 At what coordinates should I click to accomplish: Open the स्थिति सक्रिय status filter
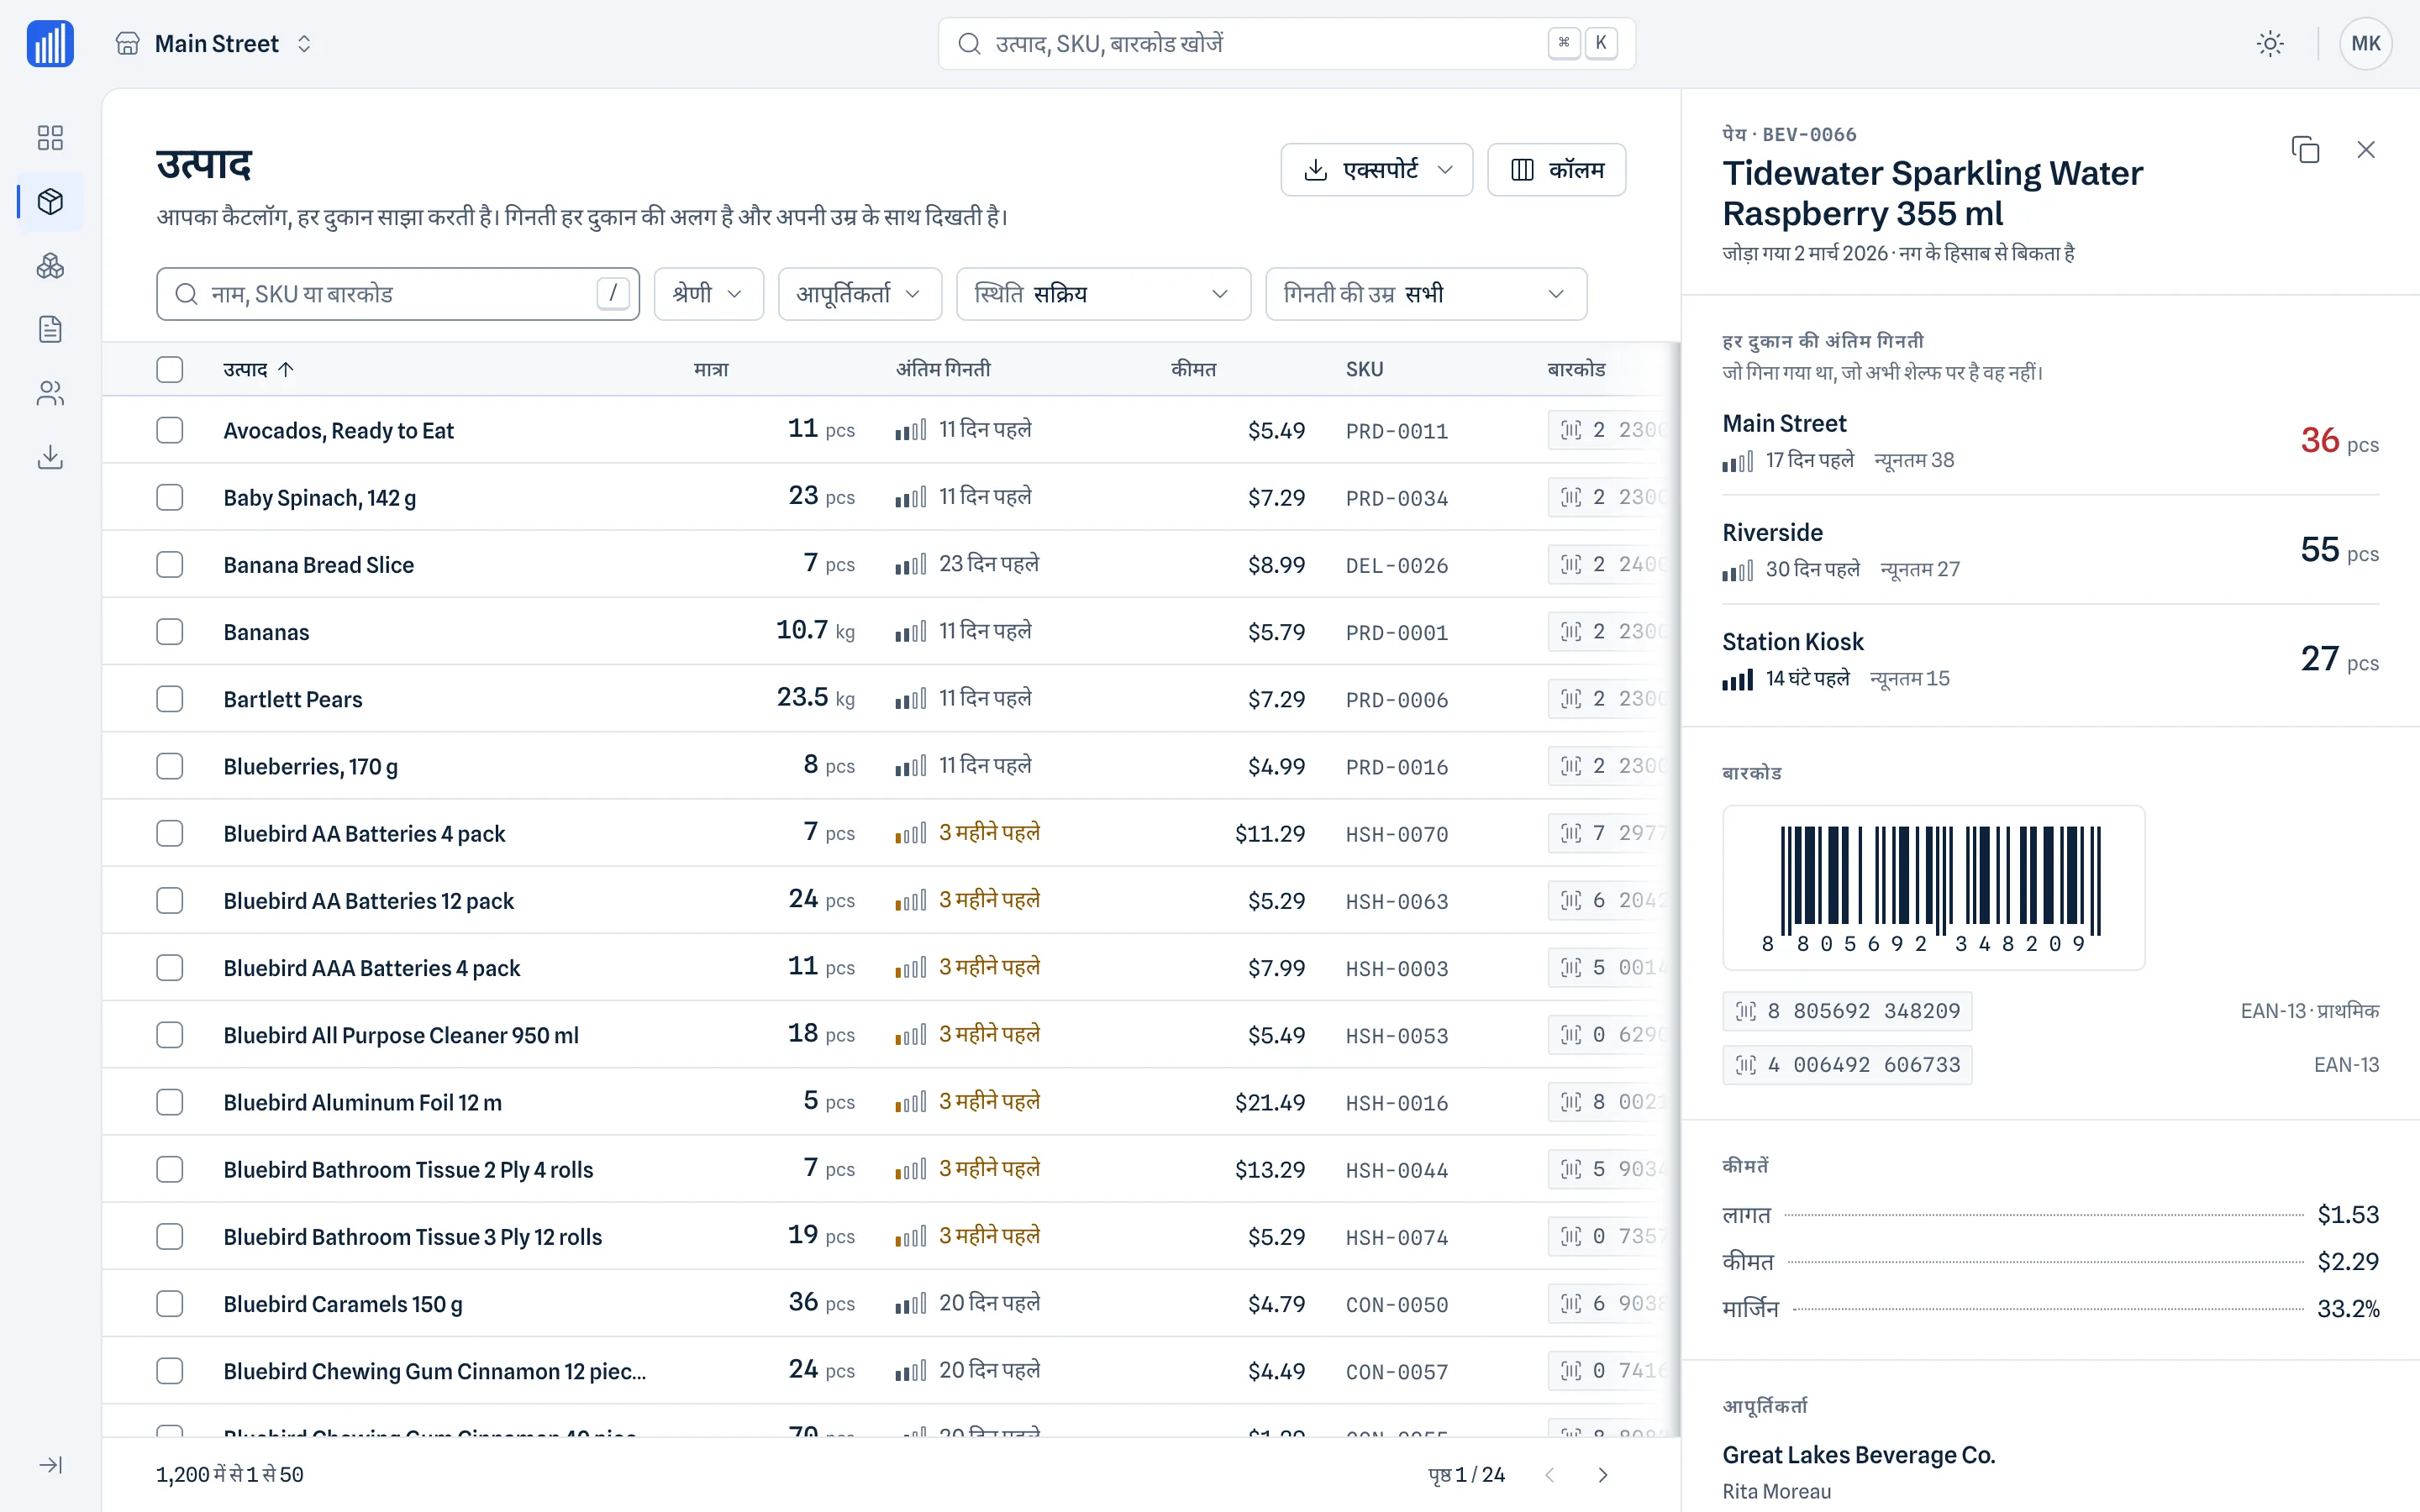click(1103, 294)
